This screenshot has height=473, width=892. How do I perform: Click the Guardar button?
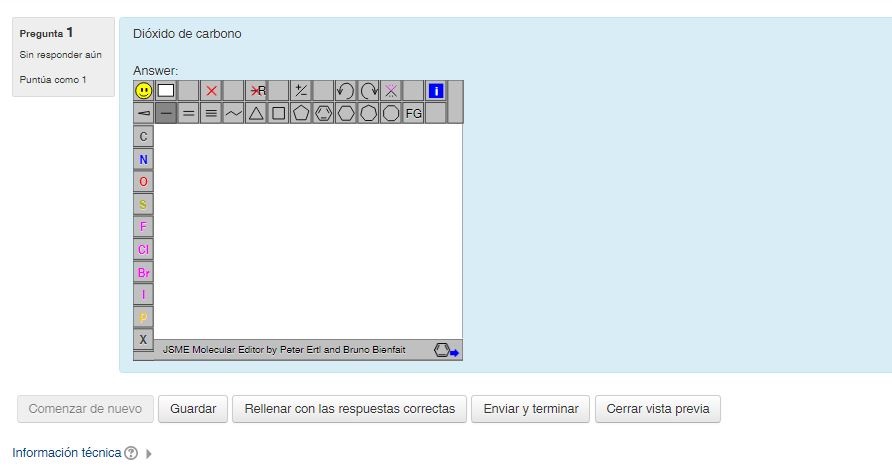(x=193, y=409)
